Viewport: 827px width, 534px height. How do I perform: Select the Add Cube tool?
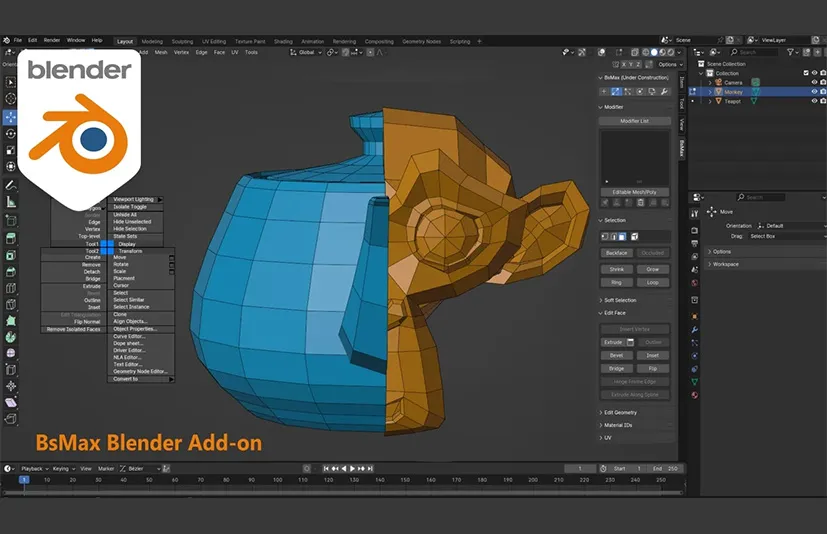pos(10,221)
